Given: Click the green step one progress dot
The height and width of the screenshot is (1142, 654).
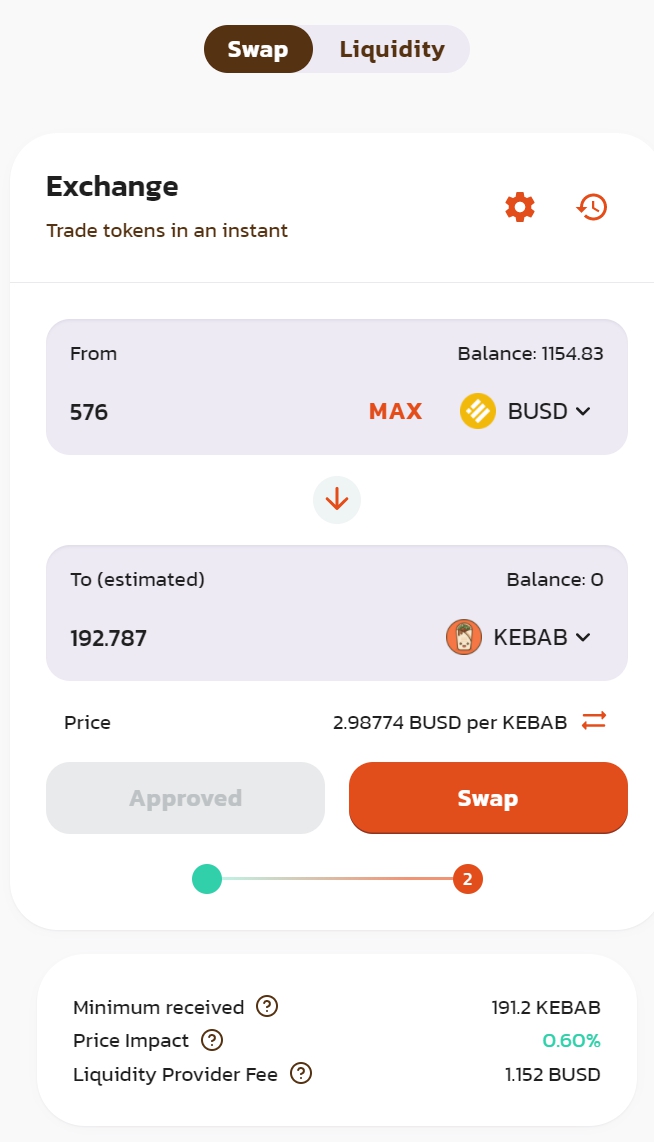Looking at the screenshot, I should coord(207,879).
